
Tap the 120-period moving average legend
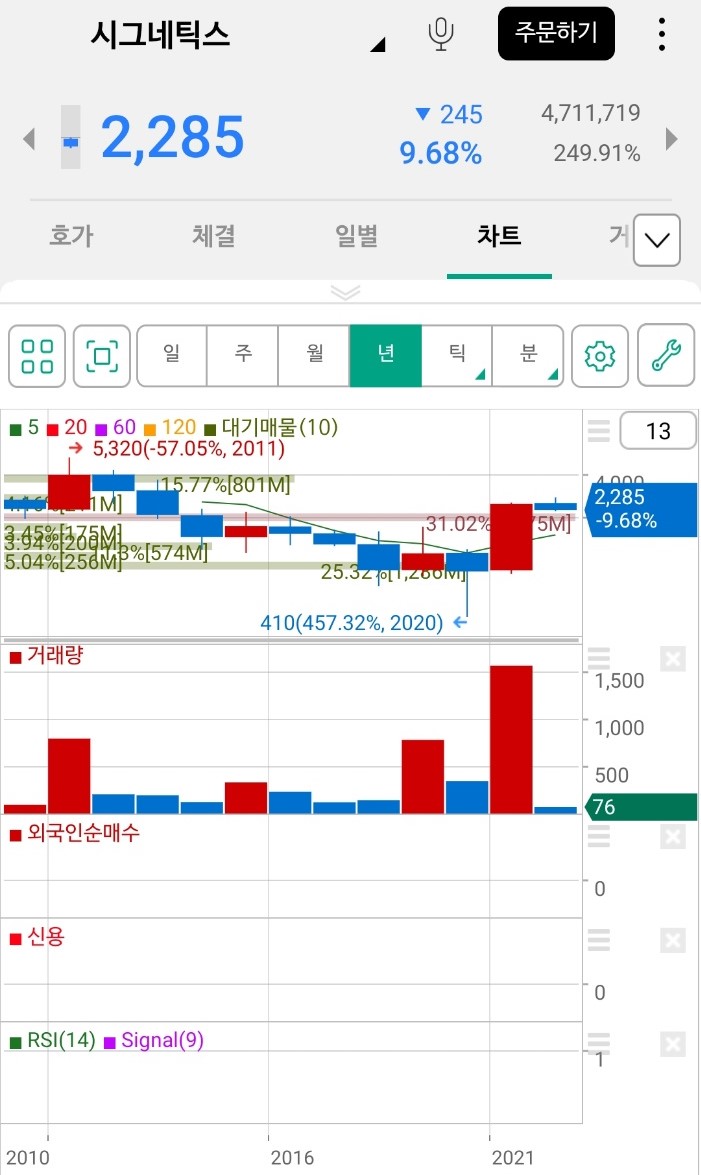170,428
